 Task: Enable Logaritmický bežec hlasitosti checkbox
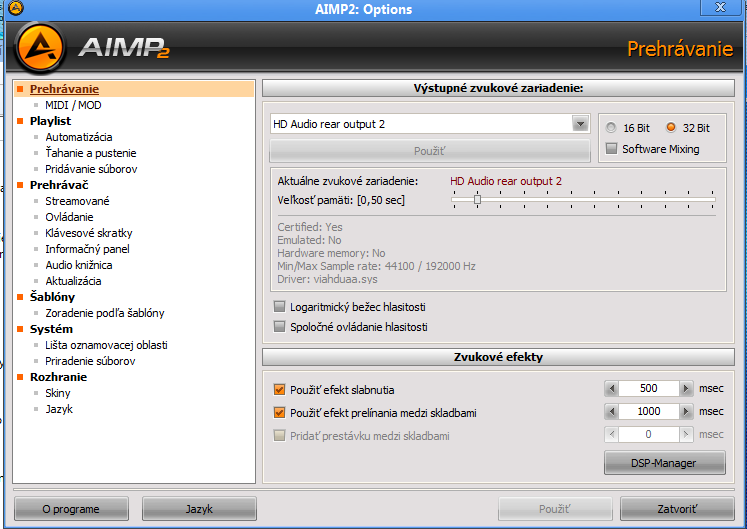click(280, 307)
